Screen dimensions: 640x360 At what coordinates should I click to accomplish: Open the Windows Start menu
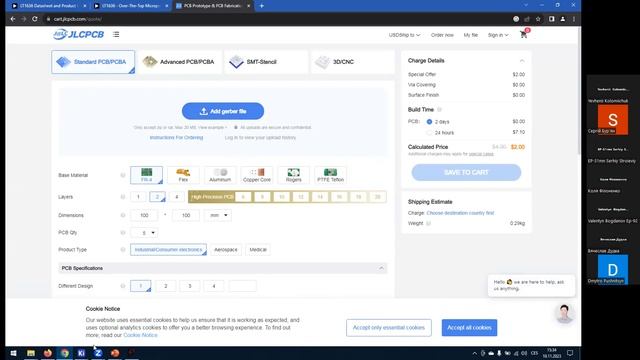[13, 353]
